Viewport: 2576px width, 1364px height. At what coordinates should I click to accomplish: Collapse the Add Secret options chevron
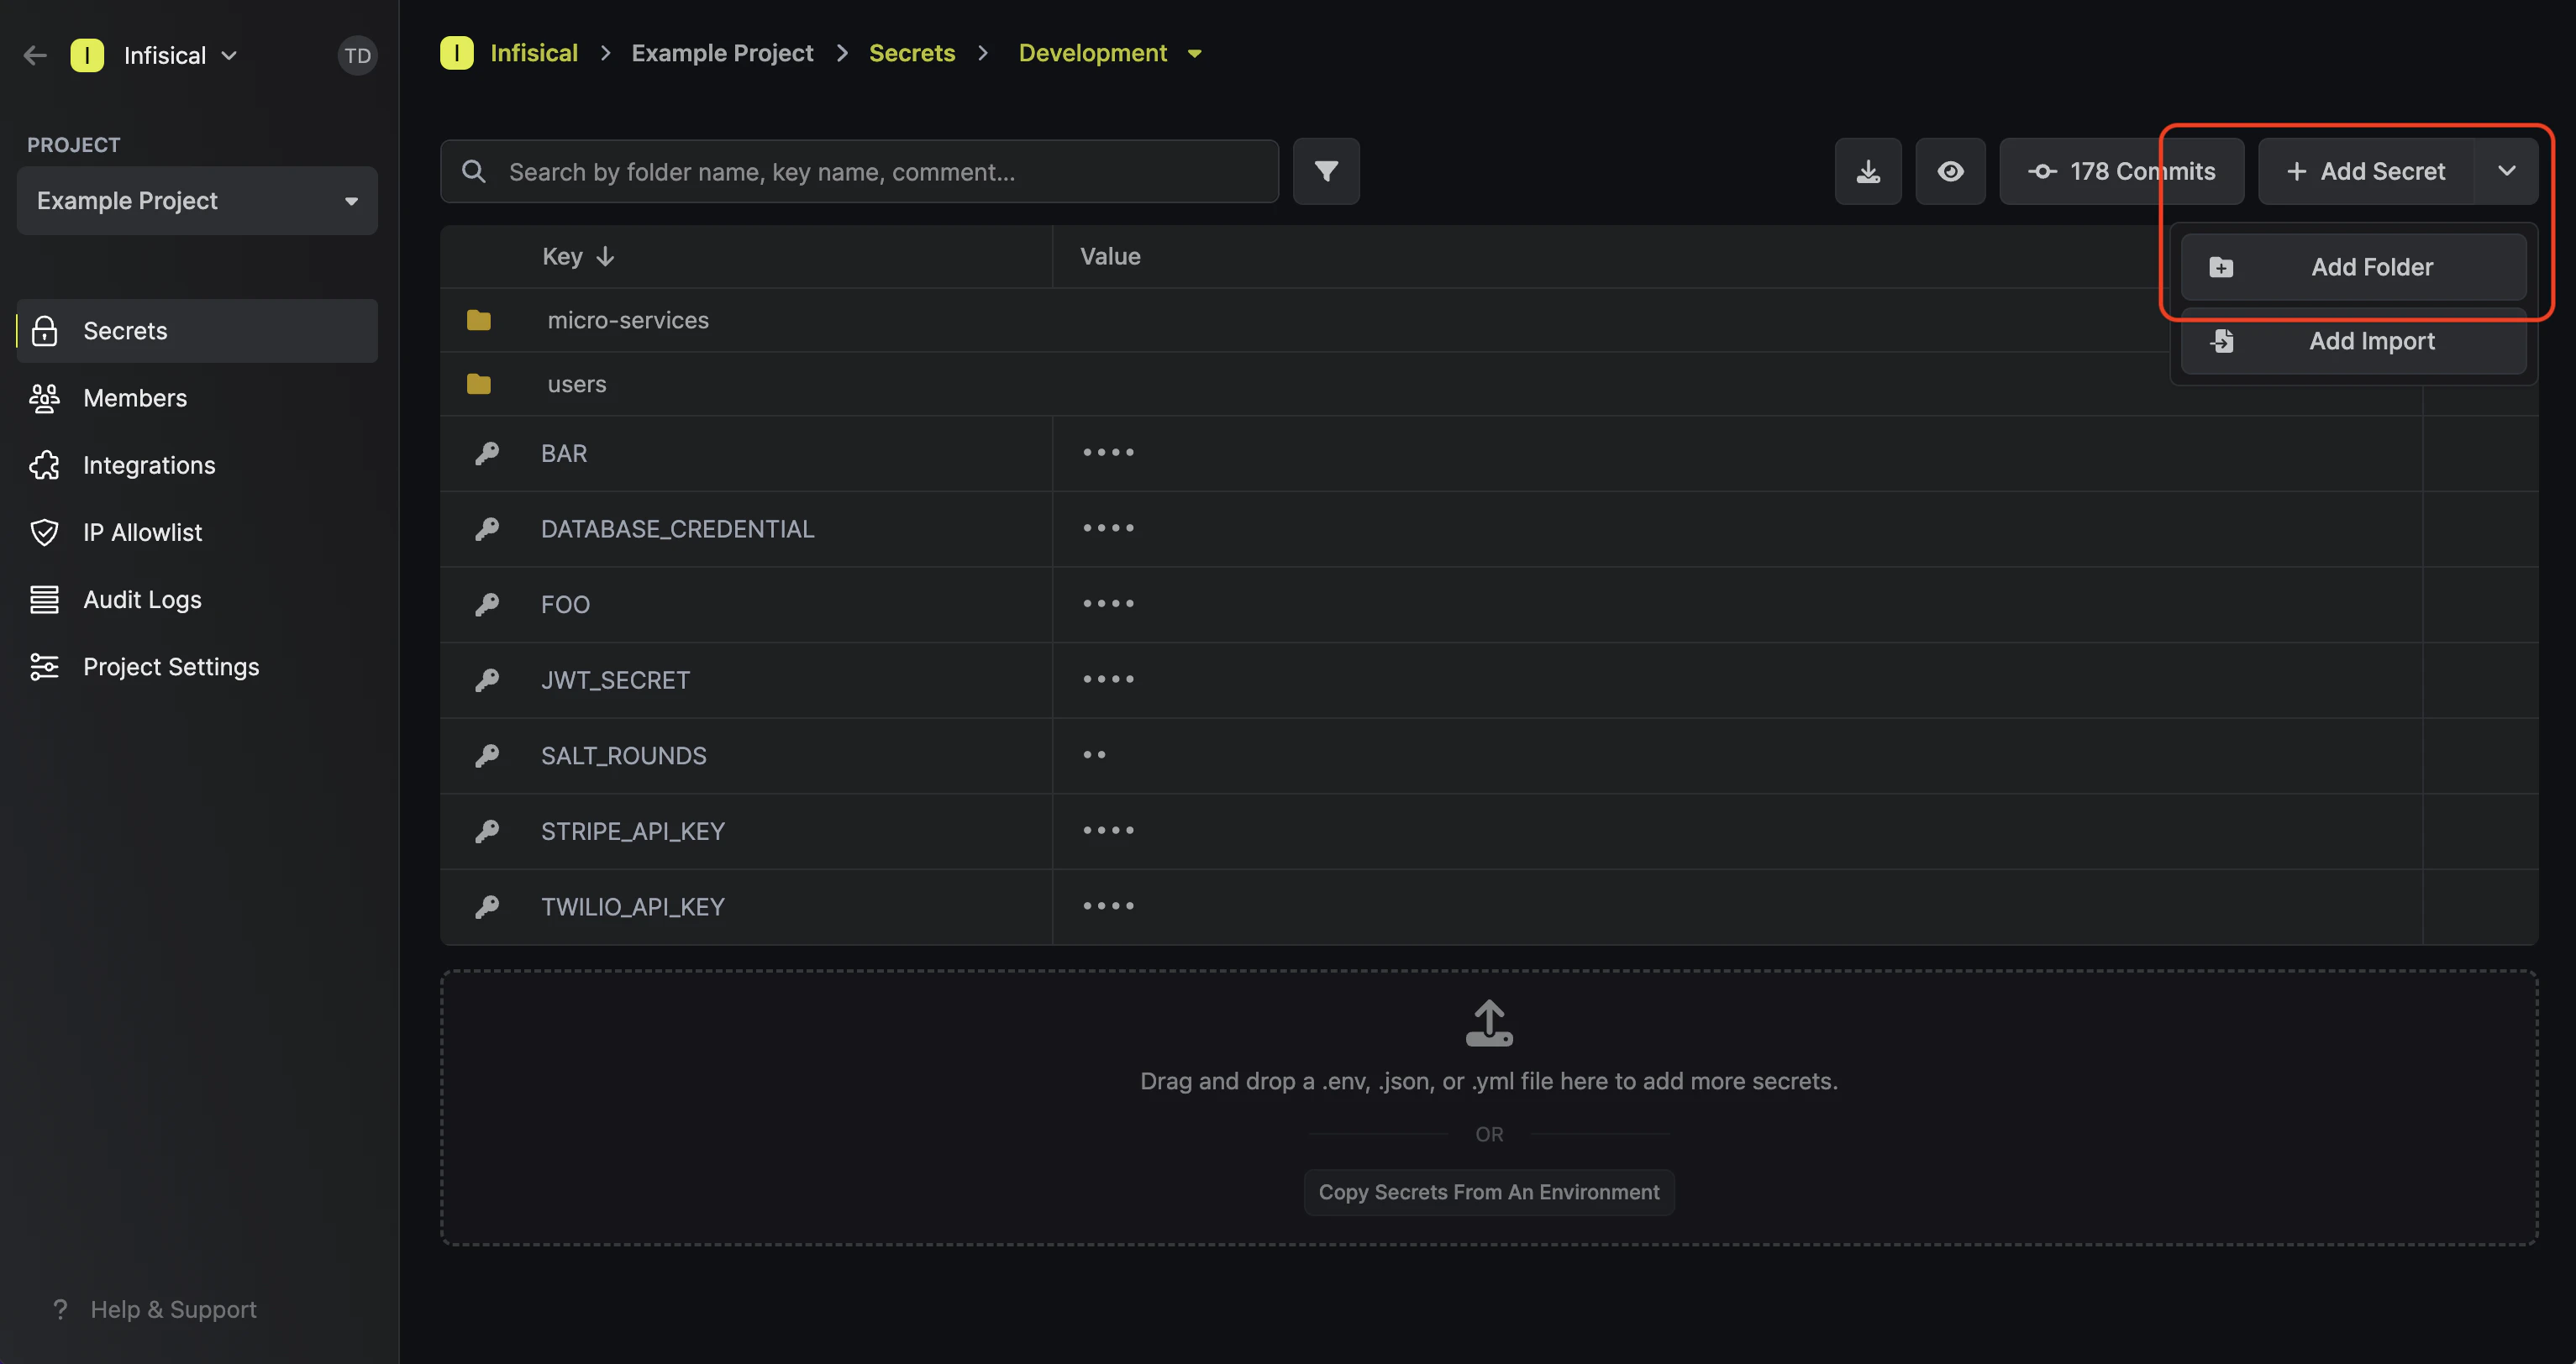click(2506, 171)
